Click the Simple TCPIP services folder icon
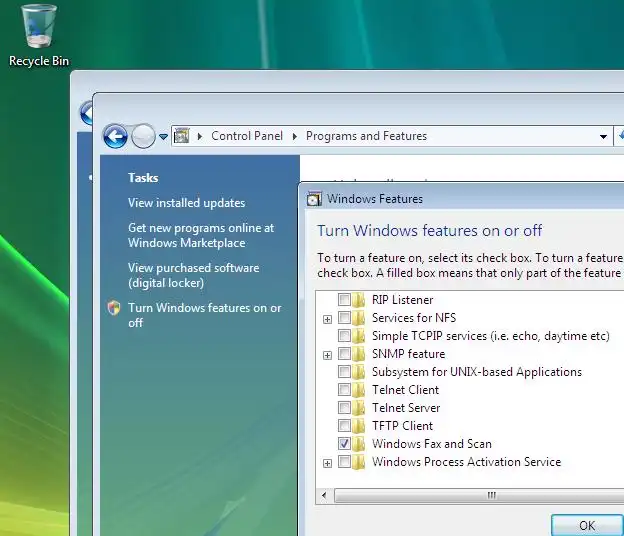The image size is (624, 536). [x=359, y=335]
